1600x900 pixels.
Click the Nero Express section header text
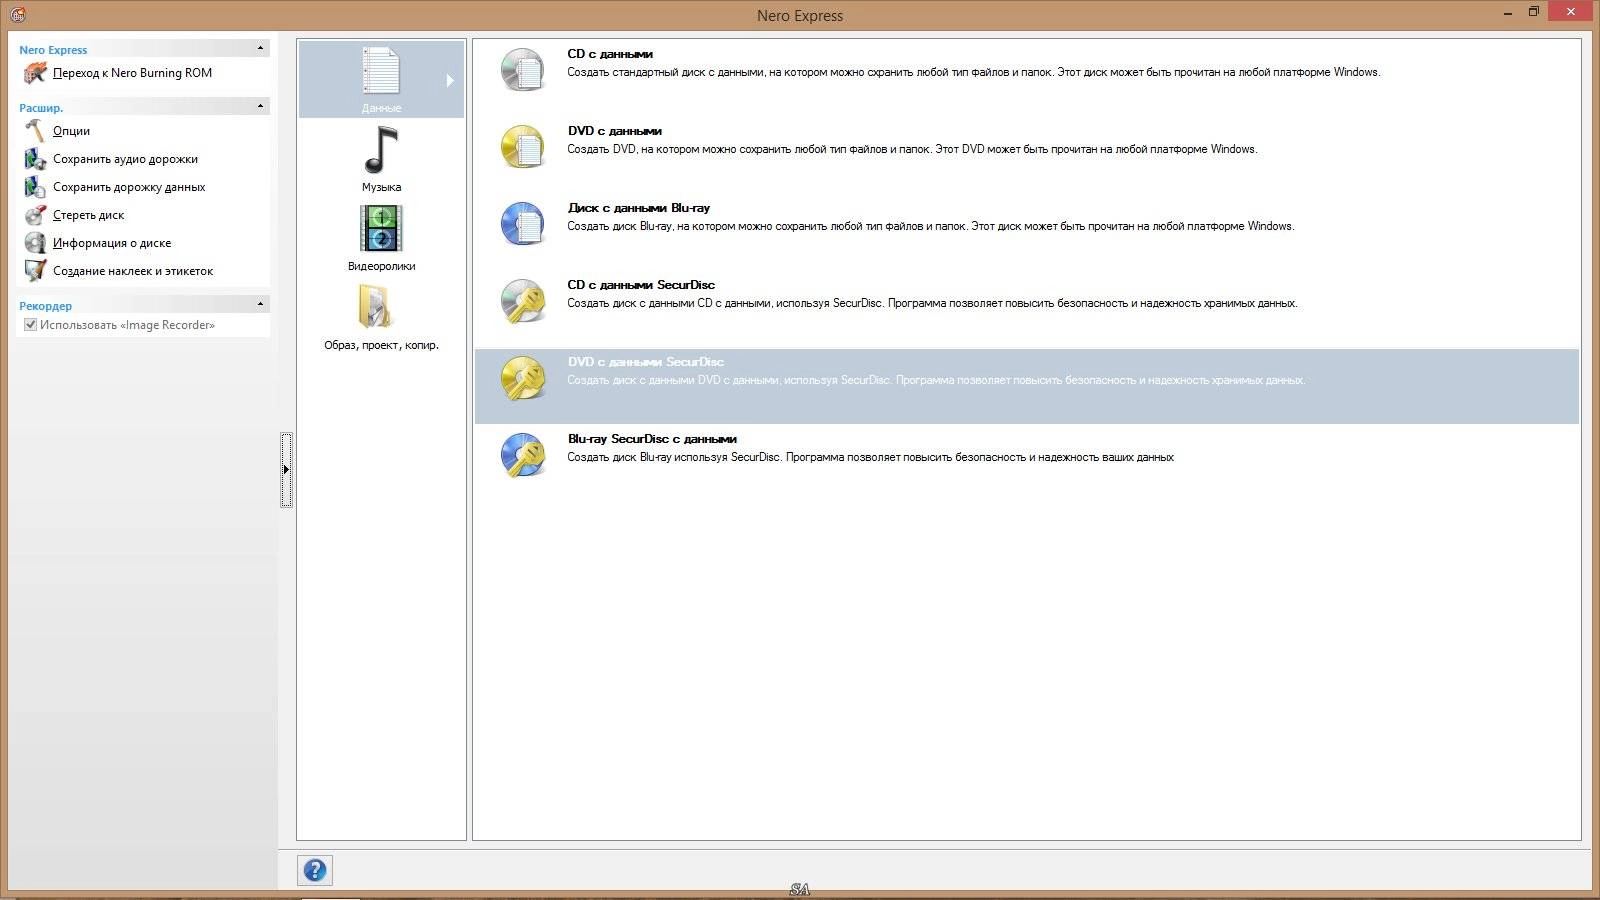coord(53,50)
